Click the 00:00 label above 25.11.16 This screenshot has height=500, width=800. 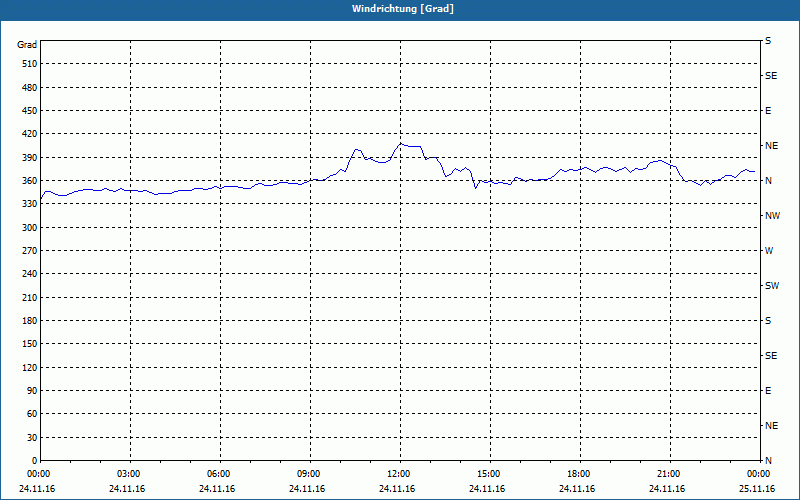[x=758, y=474]
